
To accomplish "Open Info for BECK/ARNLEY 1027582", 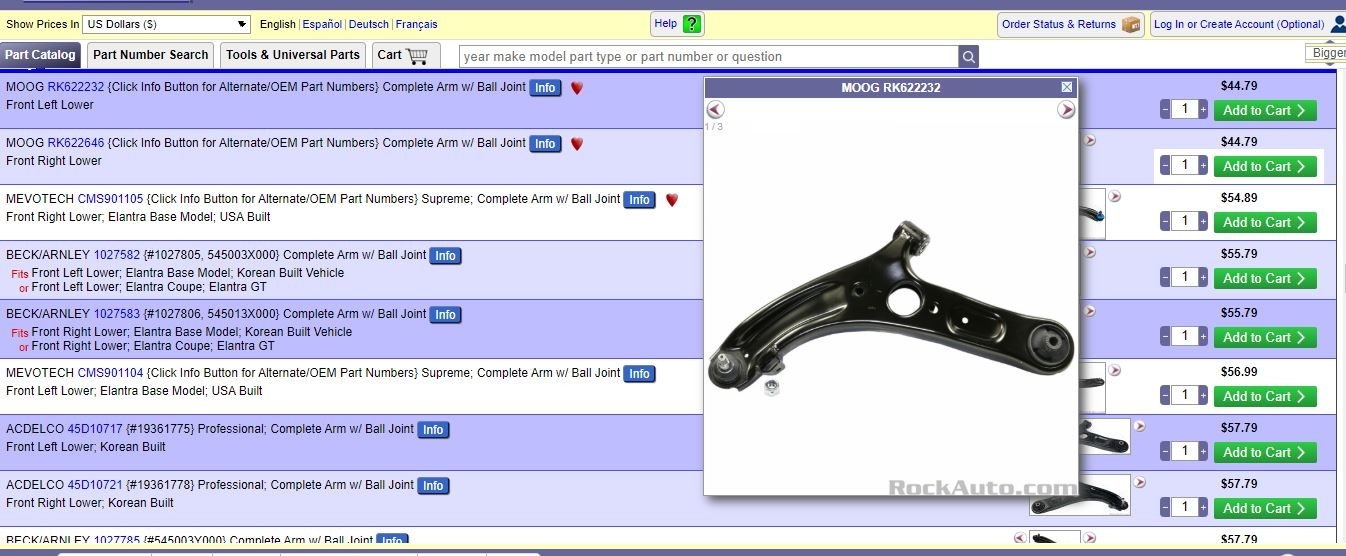I will 446,256.
